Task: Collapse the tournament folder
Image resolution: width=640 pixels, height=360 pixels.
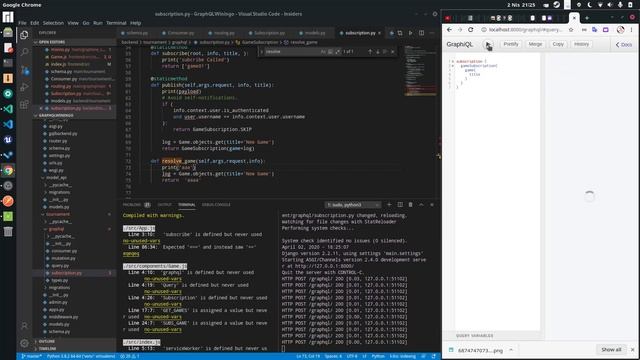Action: pyautogui.click(x=58, y=214)
